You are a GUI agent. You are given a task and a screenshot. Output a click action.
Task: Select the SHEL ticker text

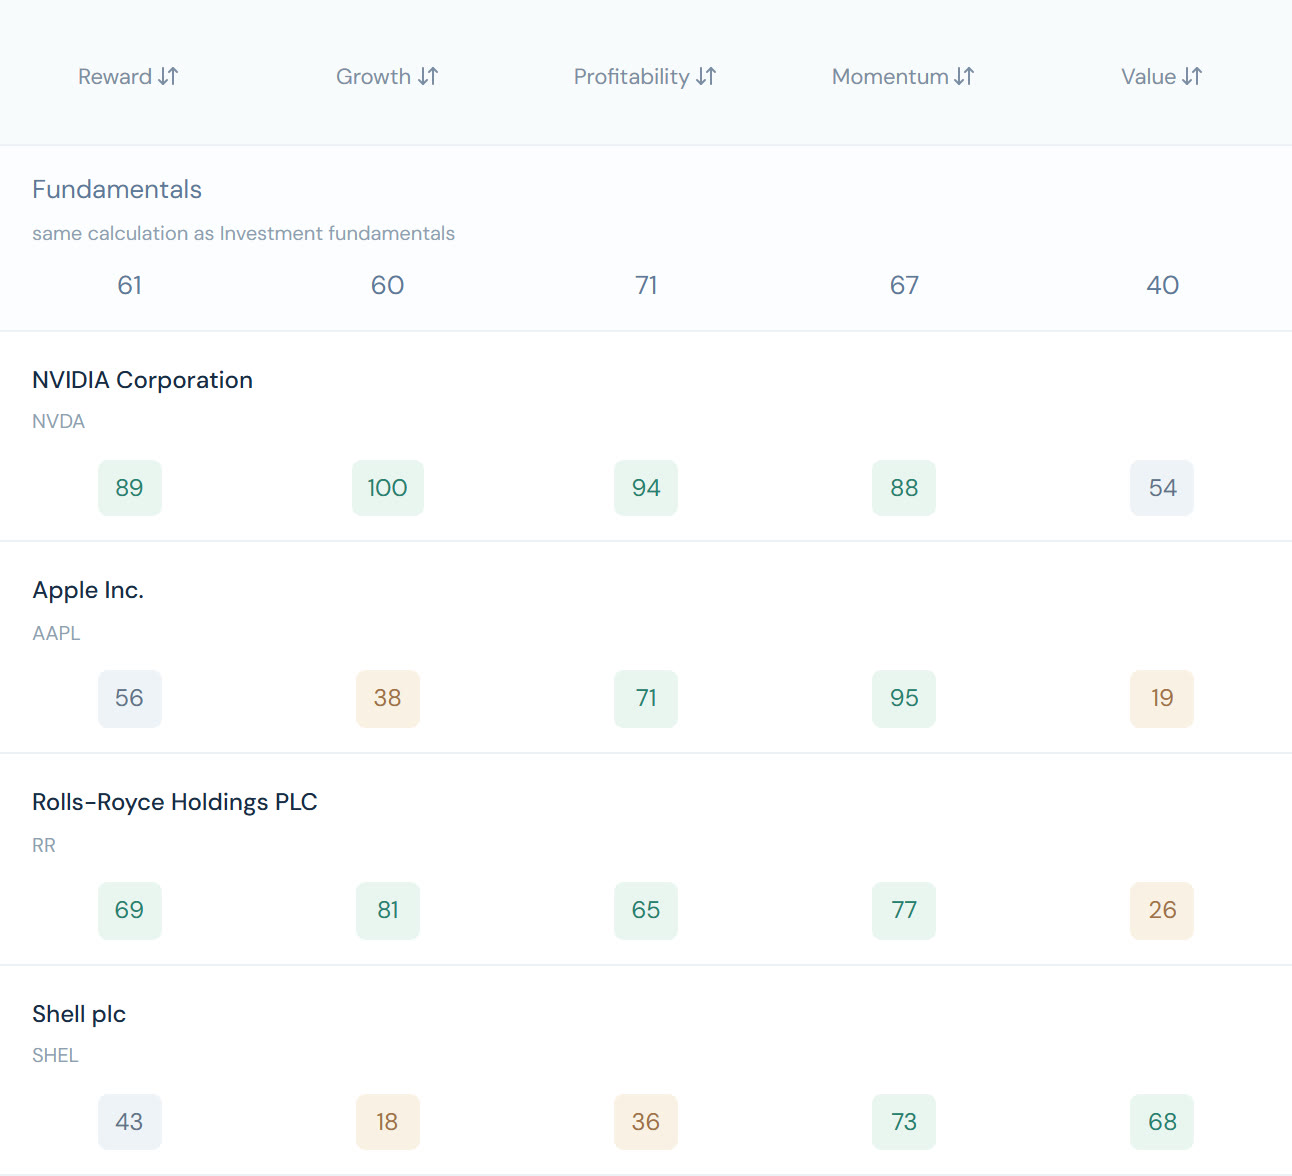pyautogui.click(x=55, y=1055)
